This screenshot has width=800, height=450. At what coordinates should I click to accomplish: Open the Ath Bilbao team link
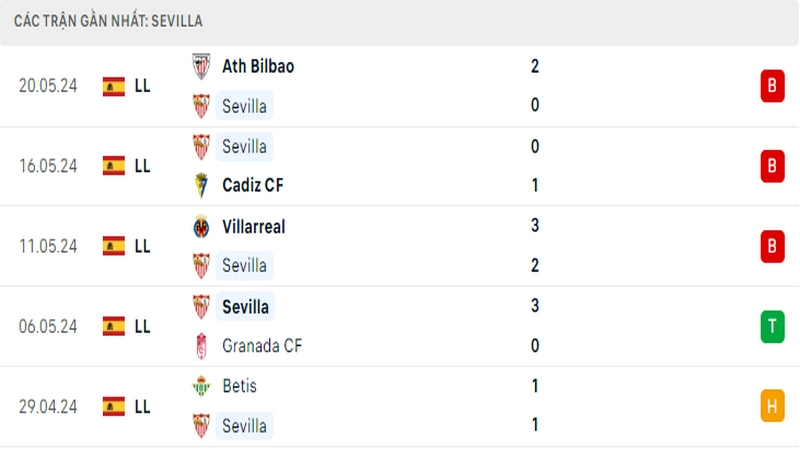coord(258,66)
